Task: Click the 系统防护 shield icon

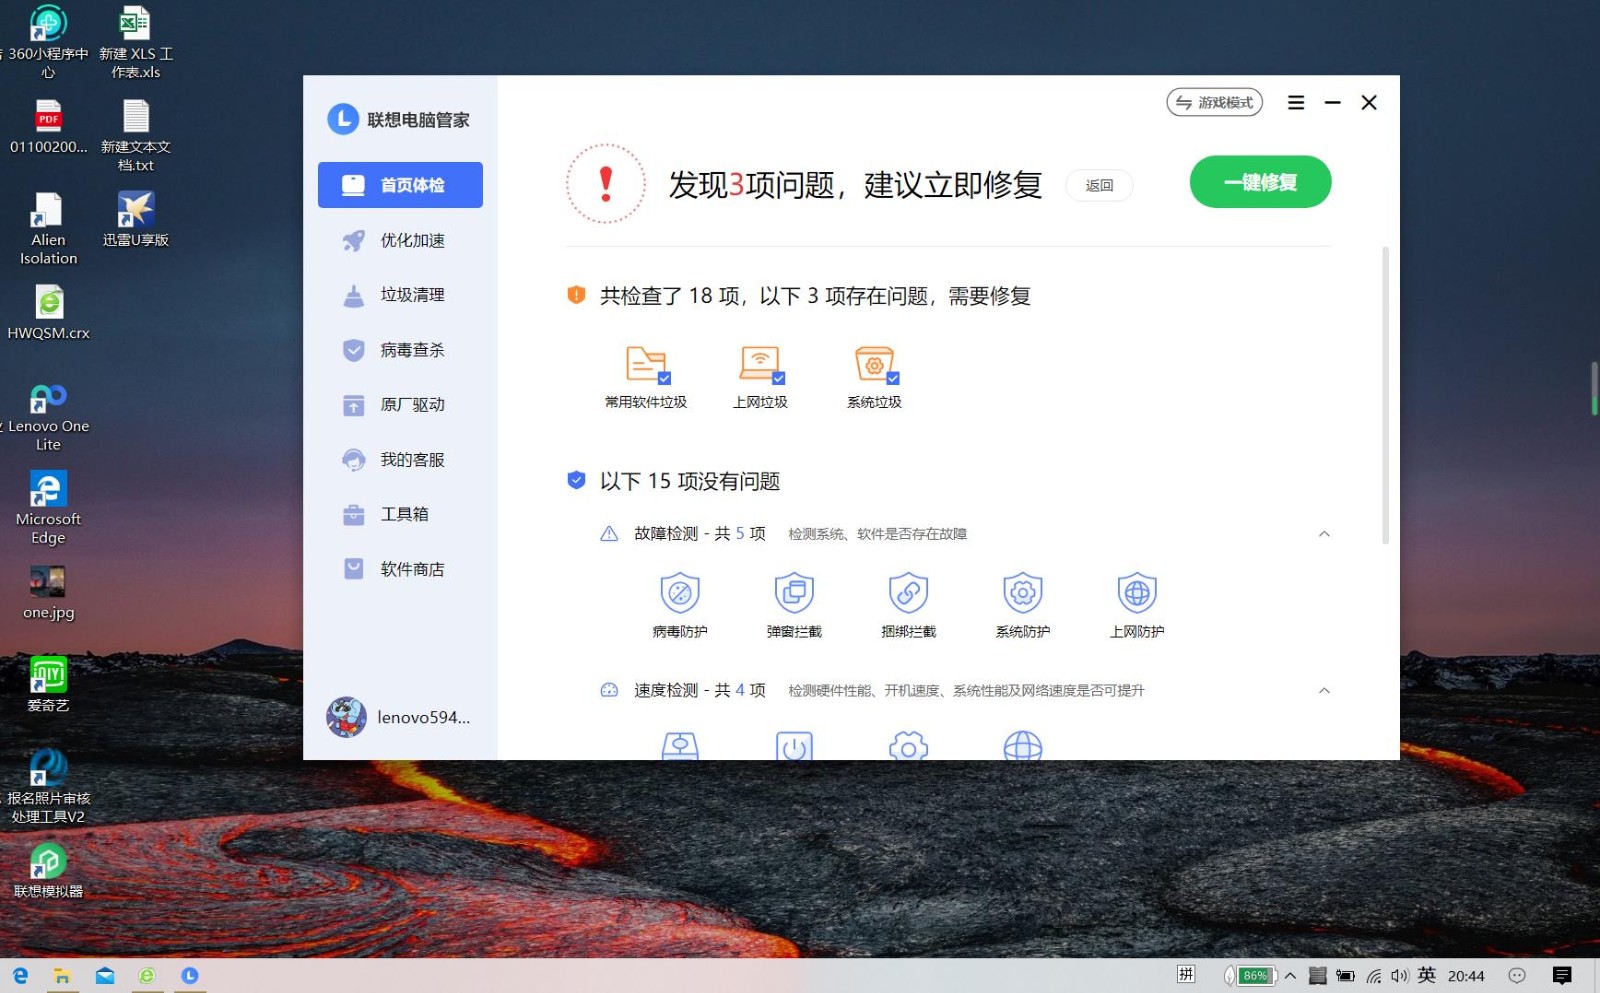Action: 1023,593
